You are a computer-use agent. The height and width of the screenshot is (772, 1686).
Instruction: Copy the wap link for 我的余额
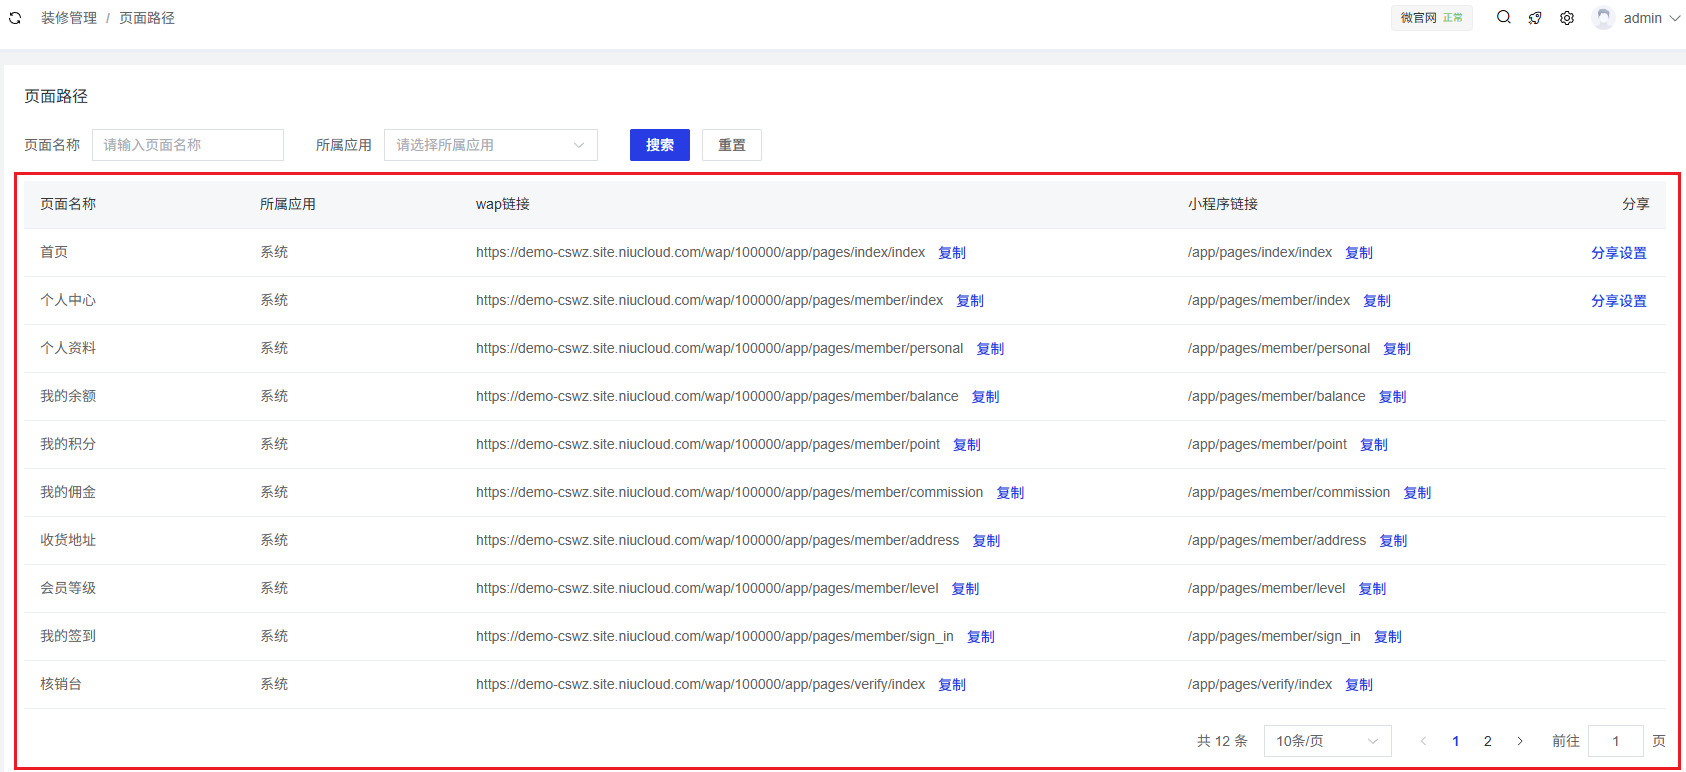[x=985, y=397]
